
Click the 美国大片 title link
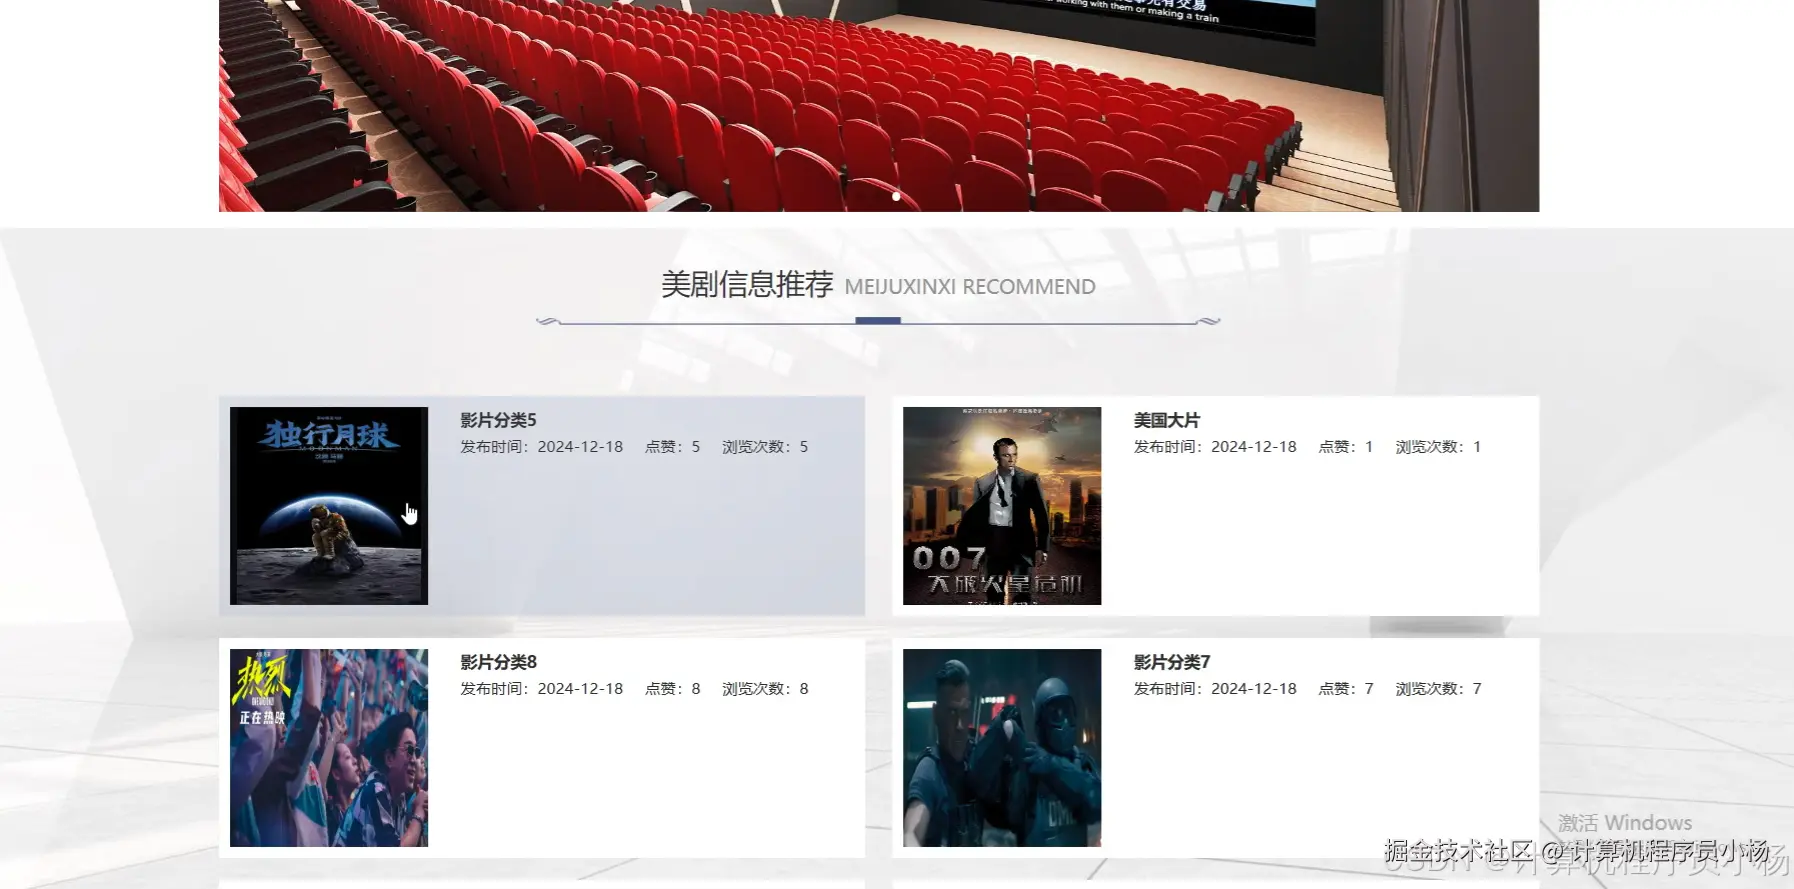click(x=1166, y=420)
